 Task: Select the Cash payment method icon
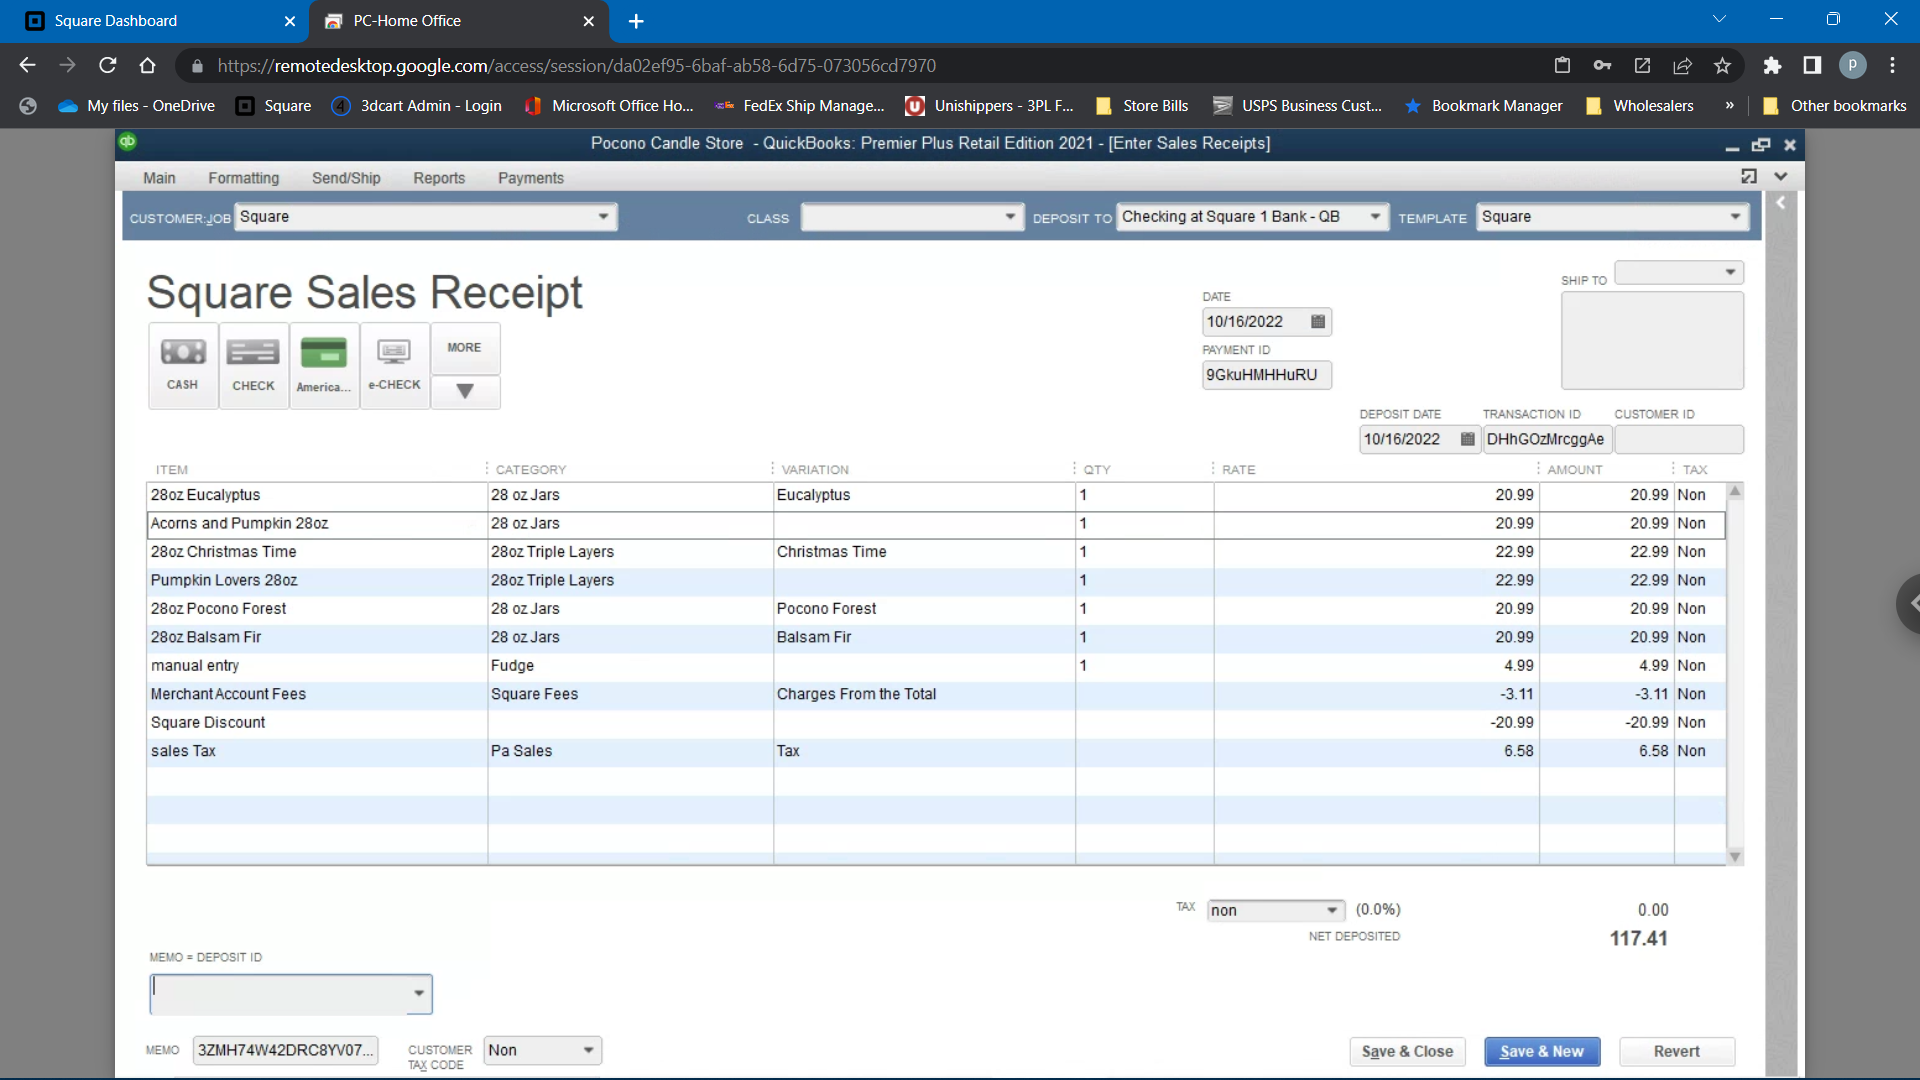coord(182,364)
